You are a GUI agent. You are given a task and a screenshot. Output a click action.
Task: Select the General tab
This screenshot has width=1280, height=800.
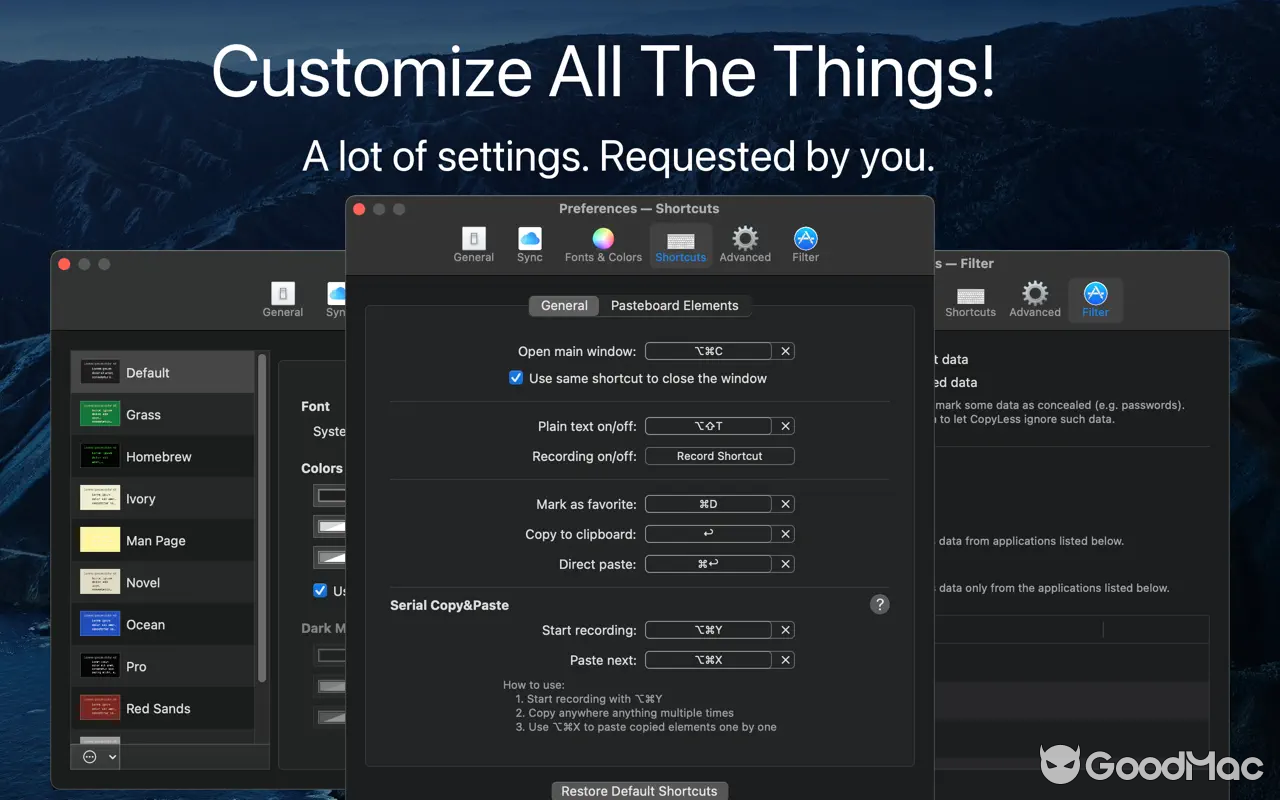(x=563, y=306)
